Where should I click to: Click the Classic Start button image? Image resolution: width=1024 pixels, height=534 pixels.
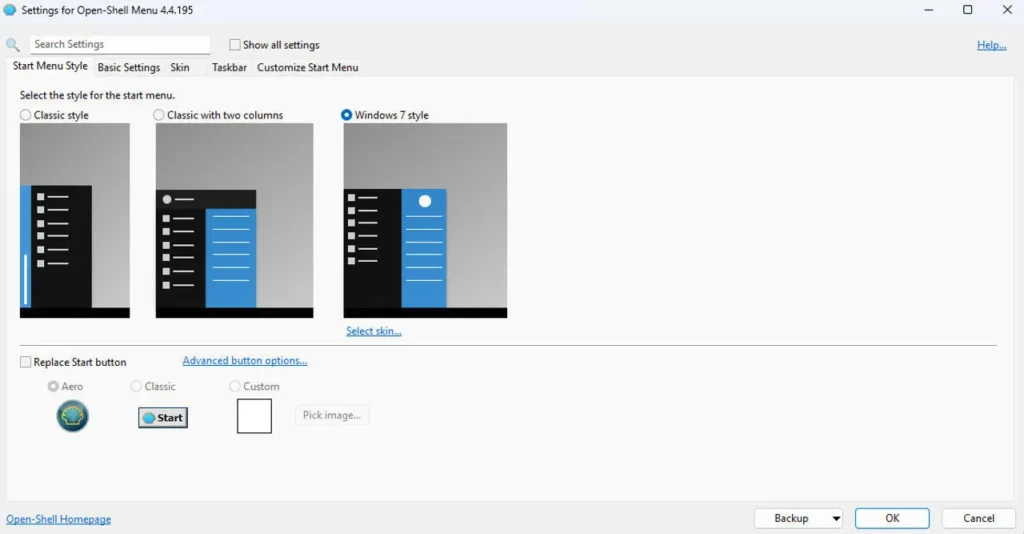[x=163, y=418]
